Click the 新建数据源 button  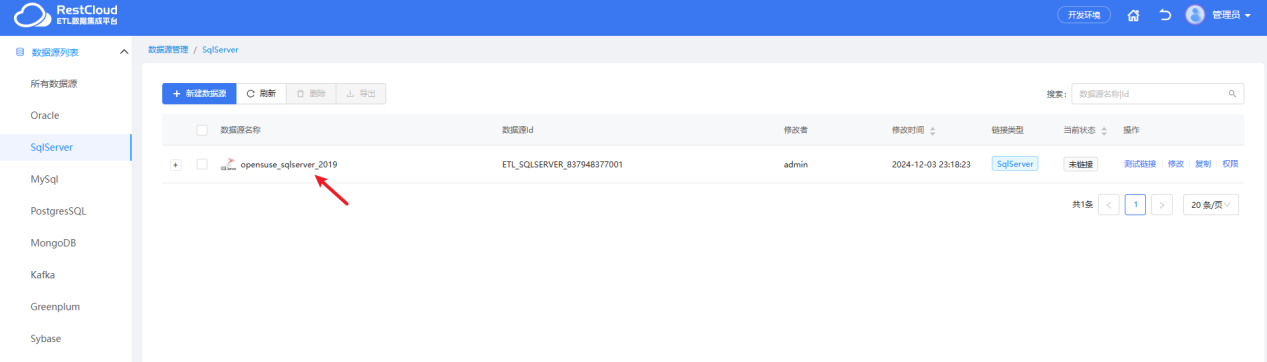tap(199, 93)
